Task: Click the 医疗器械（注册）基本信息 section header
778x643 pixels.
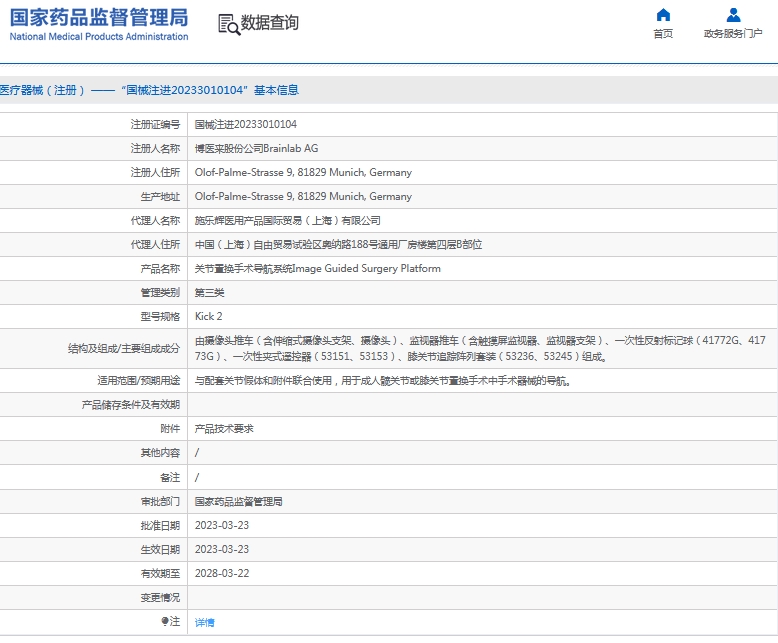Action: click(x=149, y=90)
